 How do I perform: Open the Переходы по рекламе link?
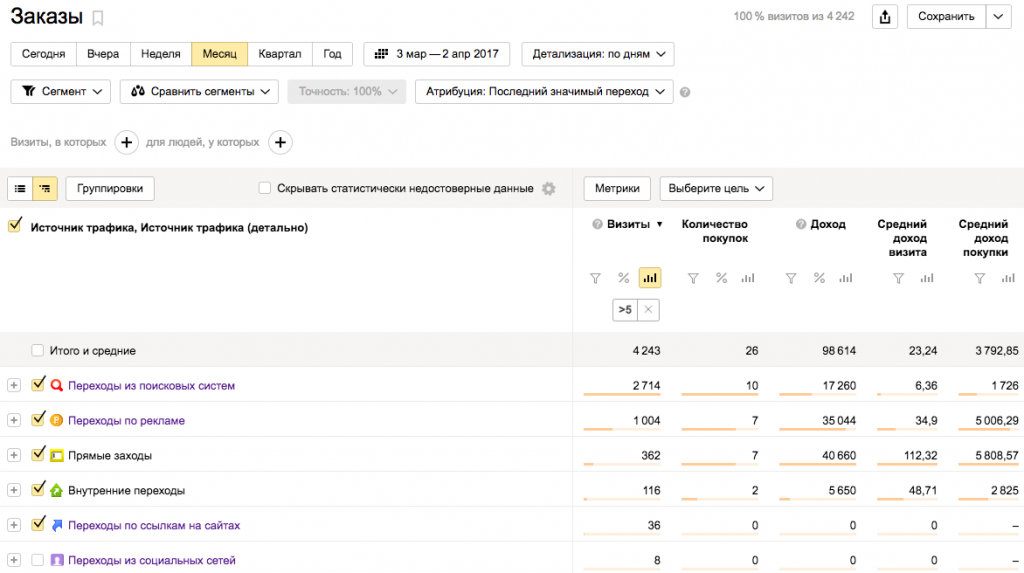click(126, 420)
